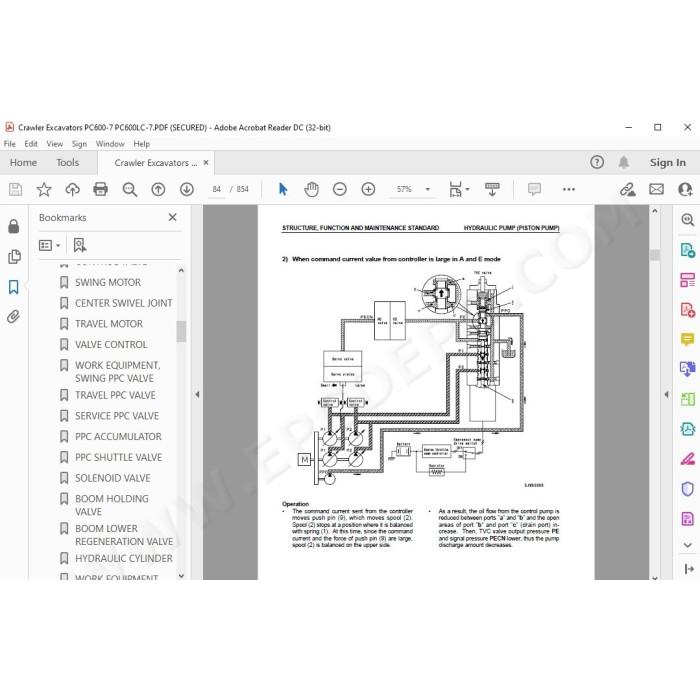Image resolution: width=700 pixels, height=700 pixels.
Task: Add a comment sticky note
Action: pos(534,189)
